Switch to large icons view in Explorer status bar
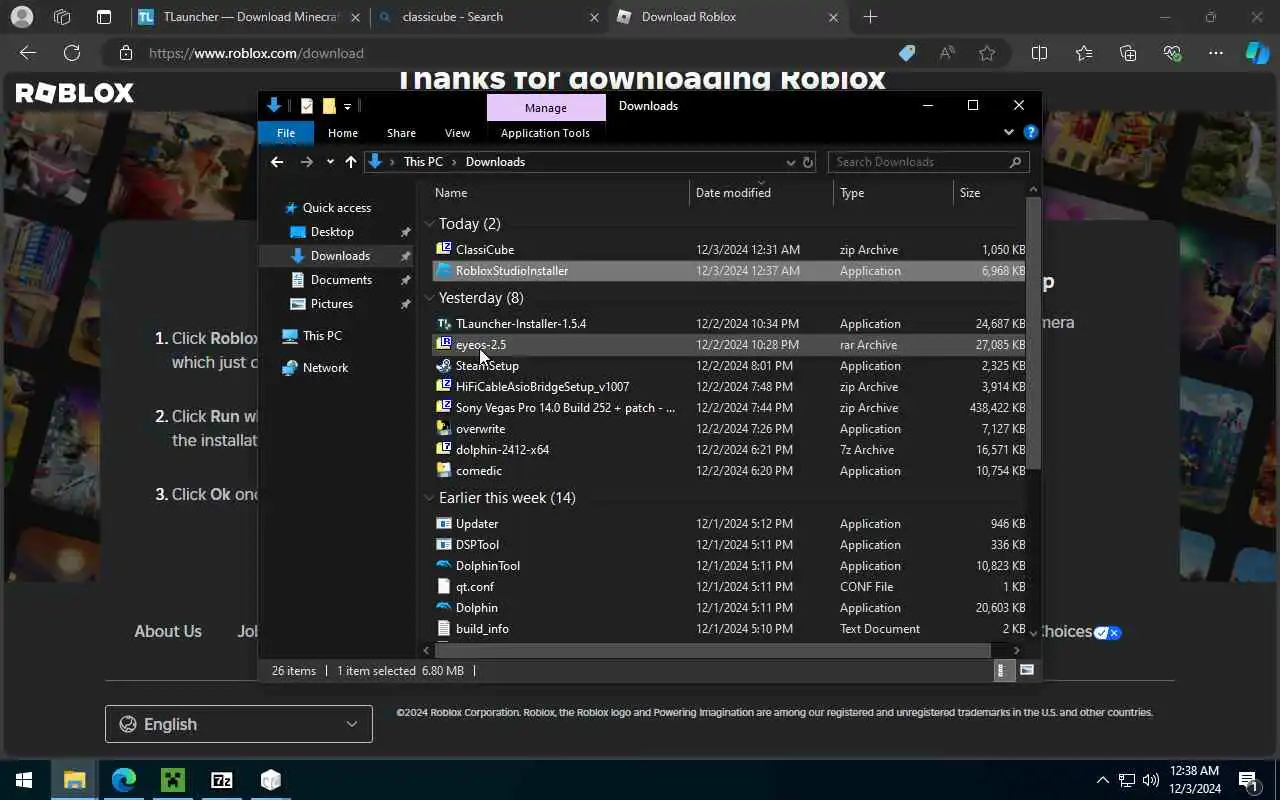1280x800 pixels. click(1026, 671)
